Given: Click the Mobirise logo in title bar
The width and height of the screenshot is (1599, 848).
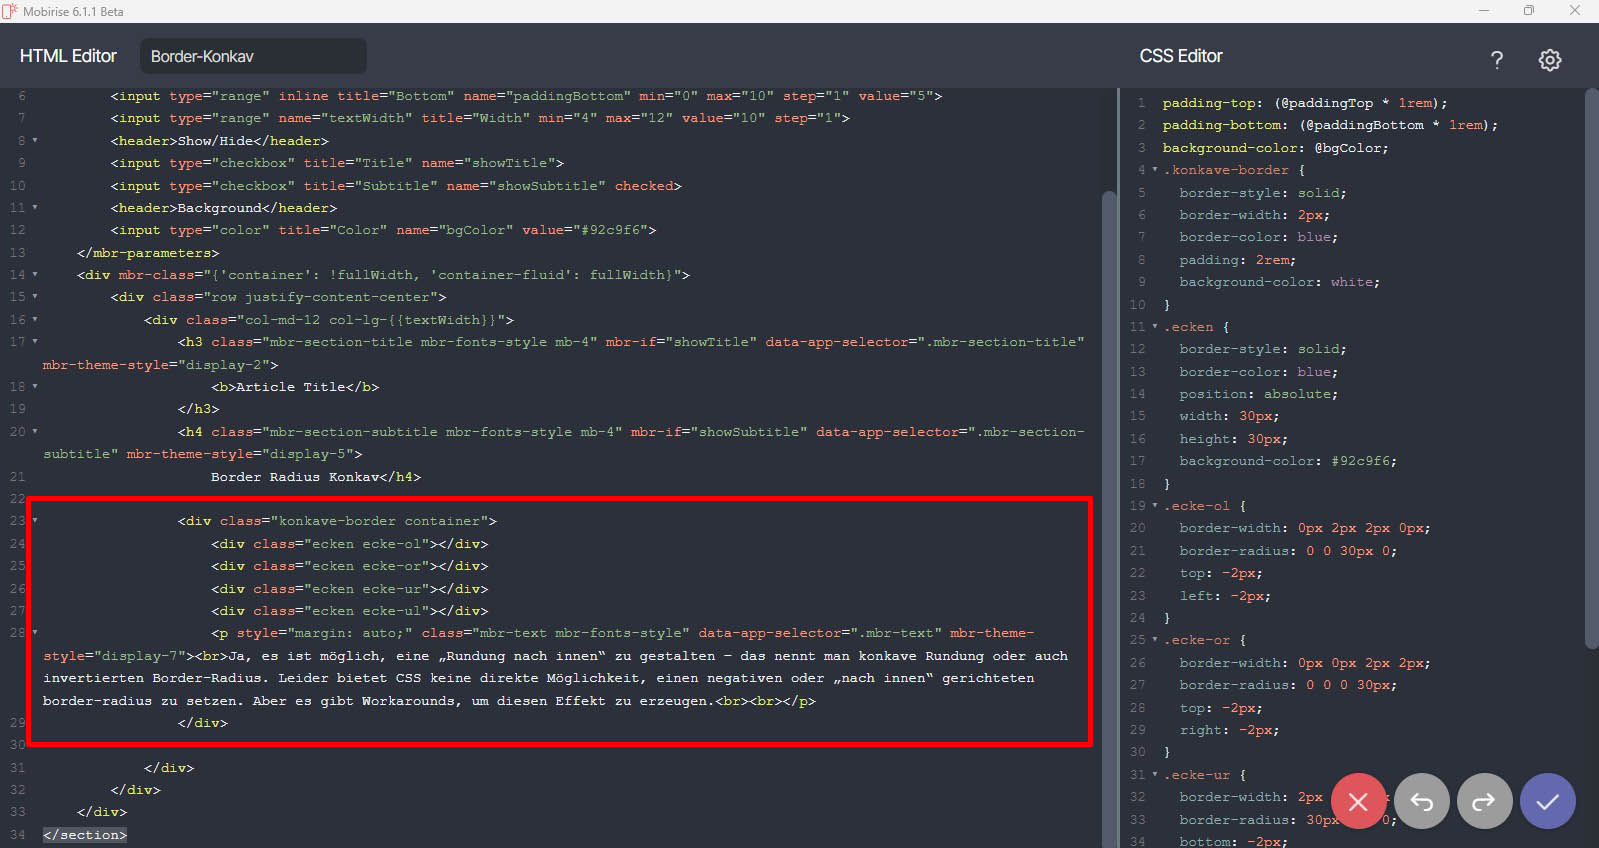Looking at the screenshot, I should point(10,11).
